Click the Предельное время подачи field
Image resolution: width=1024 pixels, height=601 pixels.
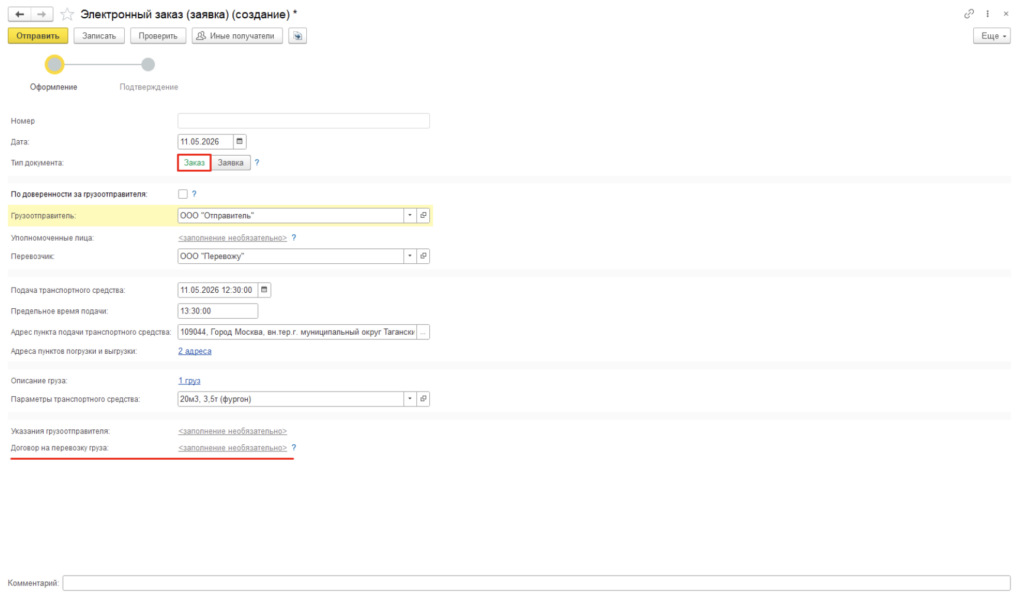click(x=217, y=312)
